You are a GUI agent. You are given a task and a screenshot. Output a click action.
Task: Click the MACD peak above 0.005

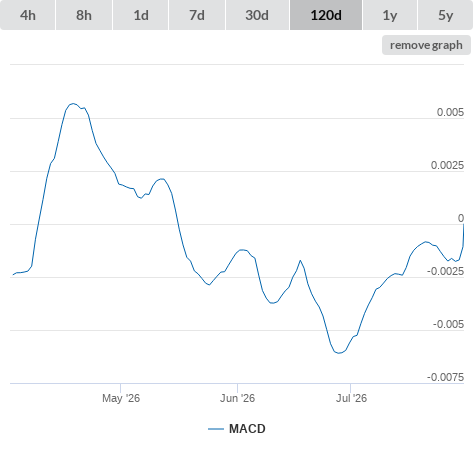click(x=73, y=104)
